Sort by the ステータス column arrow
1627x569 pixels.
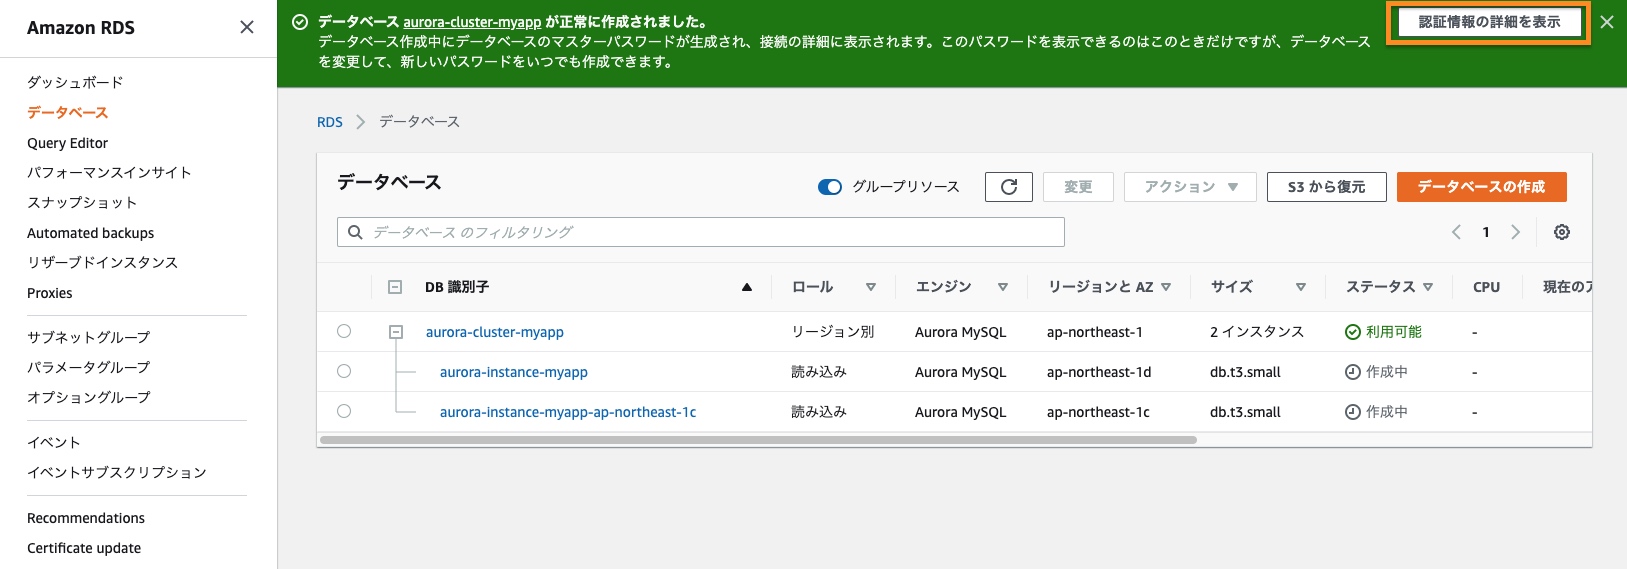pyautogui.click(x=1428, y=287)
